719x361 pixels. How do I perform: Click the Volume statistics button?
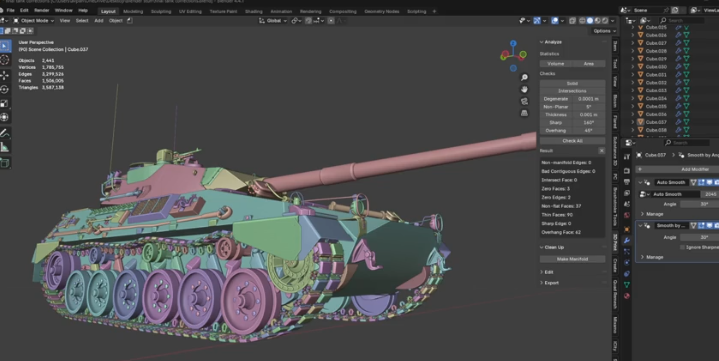556,64
